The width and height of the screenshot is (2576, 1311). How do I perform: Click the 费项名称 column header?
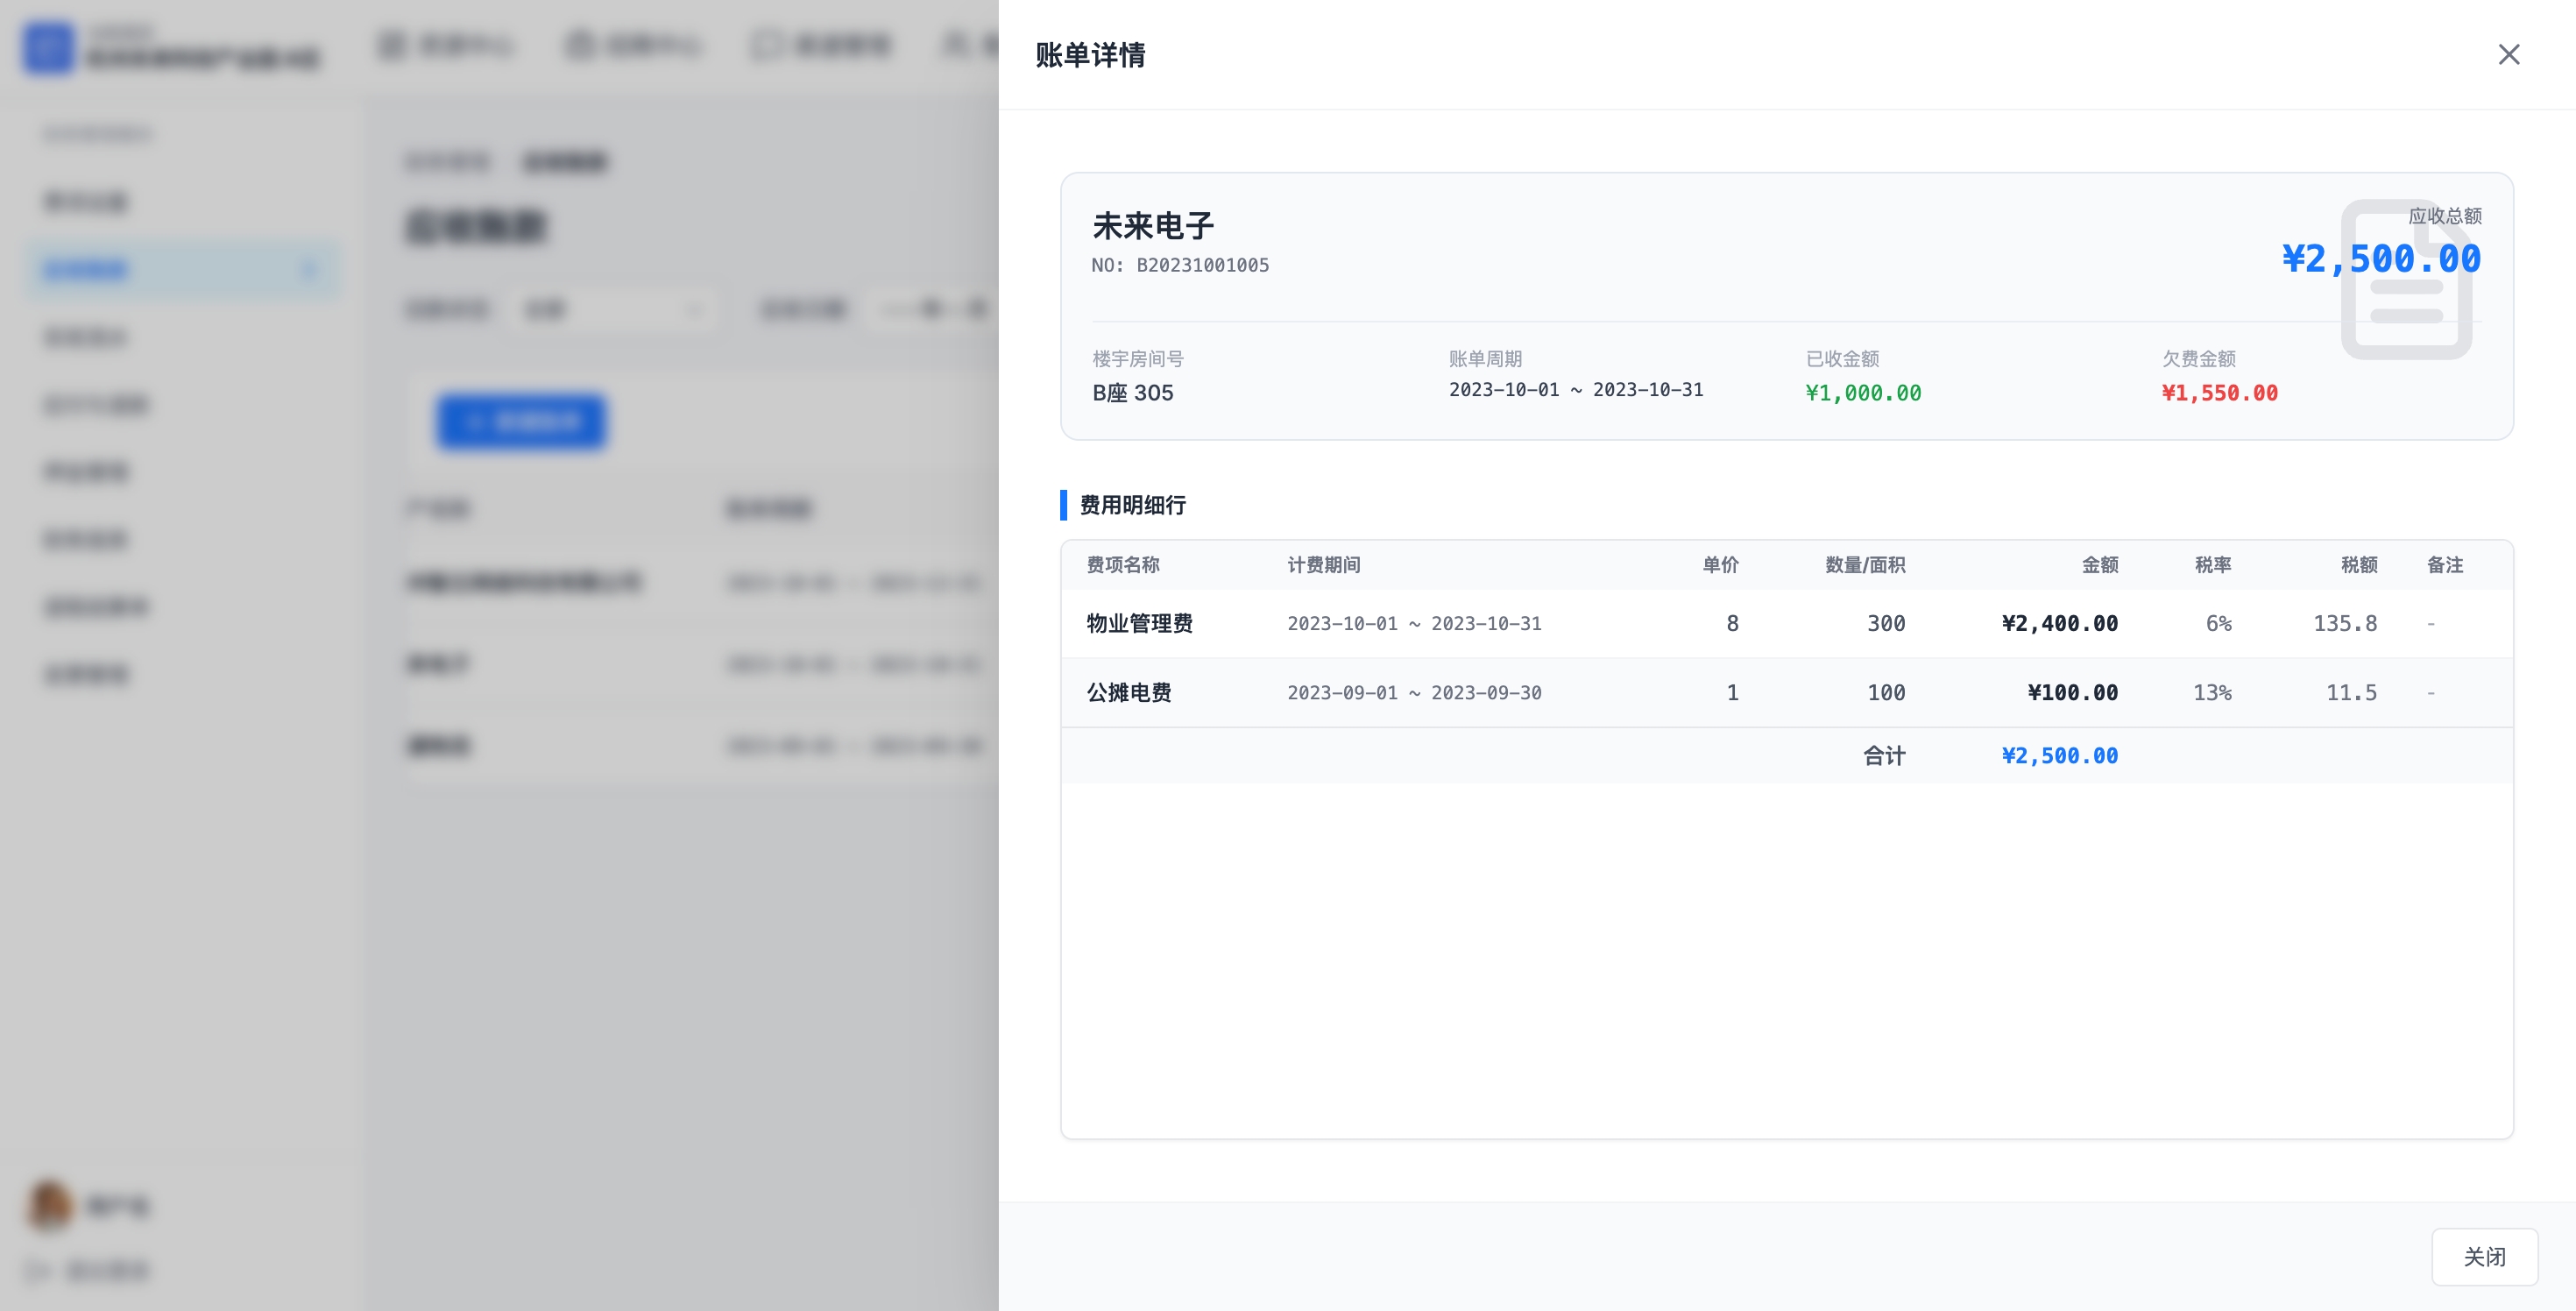(1123, 565)
